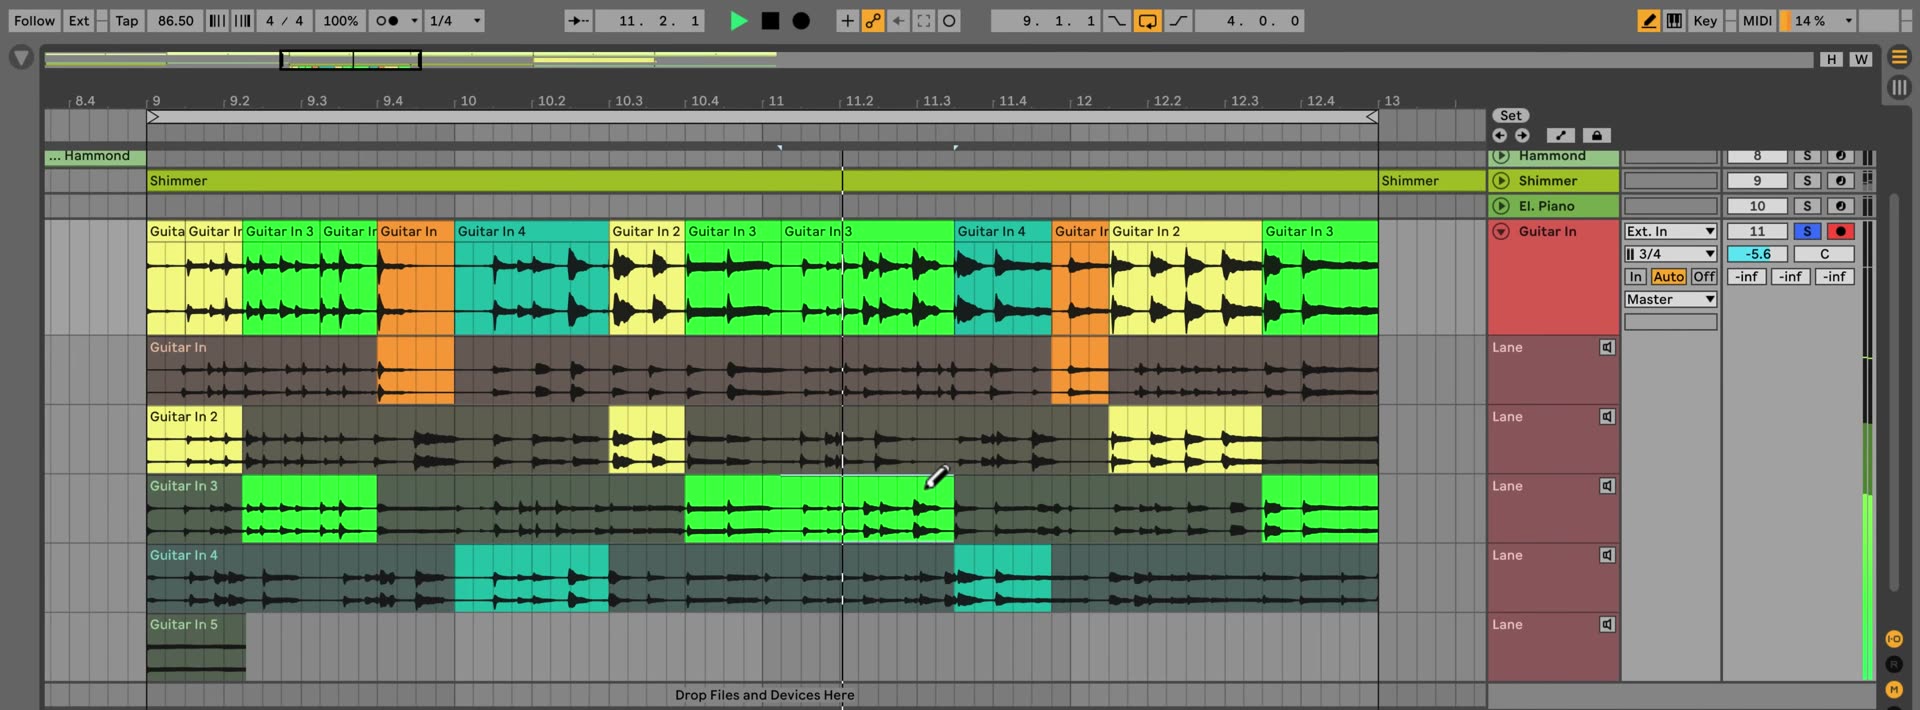This screenshot has height=710, width=1920.
Task: Tap tempo with the Tap button
Action: pyautogui.click(x=126, y=20)
